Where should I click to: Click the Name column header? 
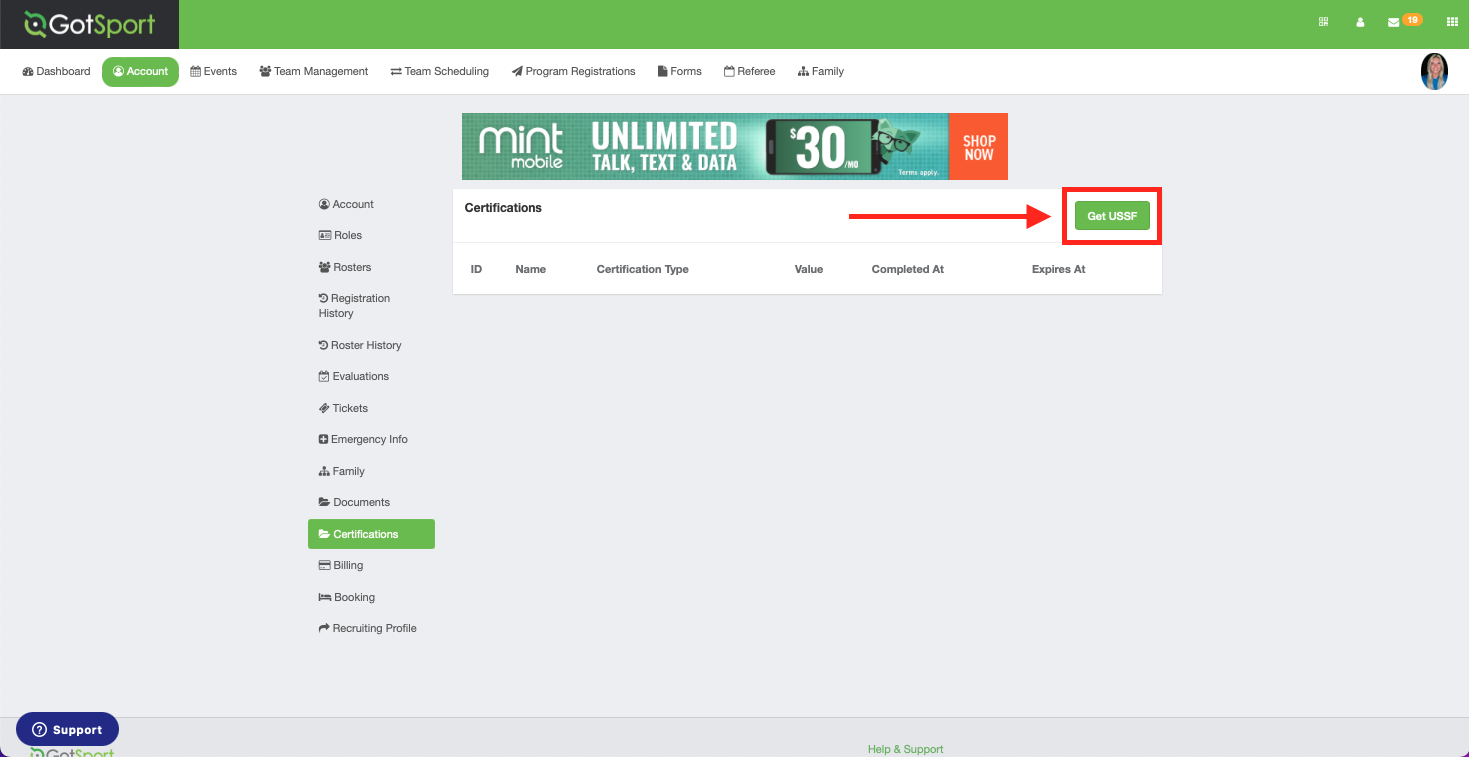pos(530,269)
